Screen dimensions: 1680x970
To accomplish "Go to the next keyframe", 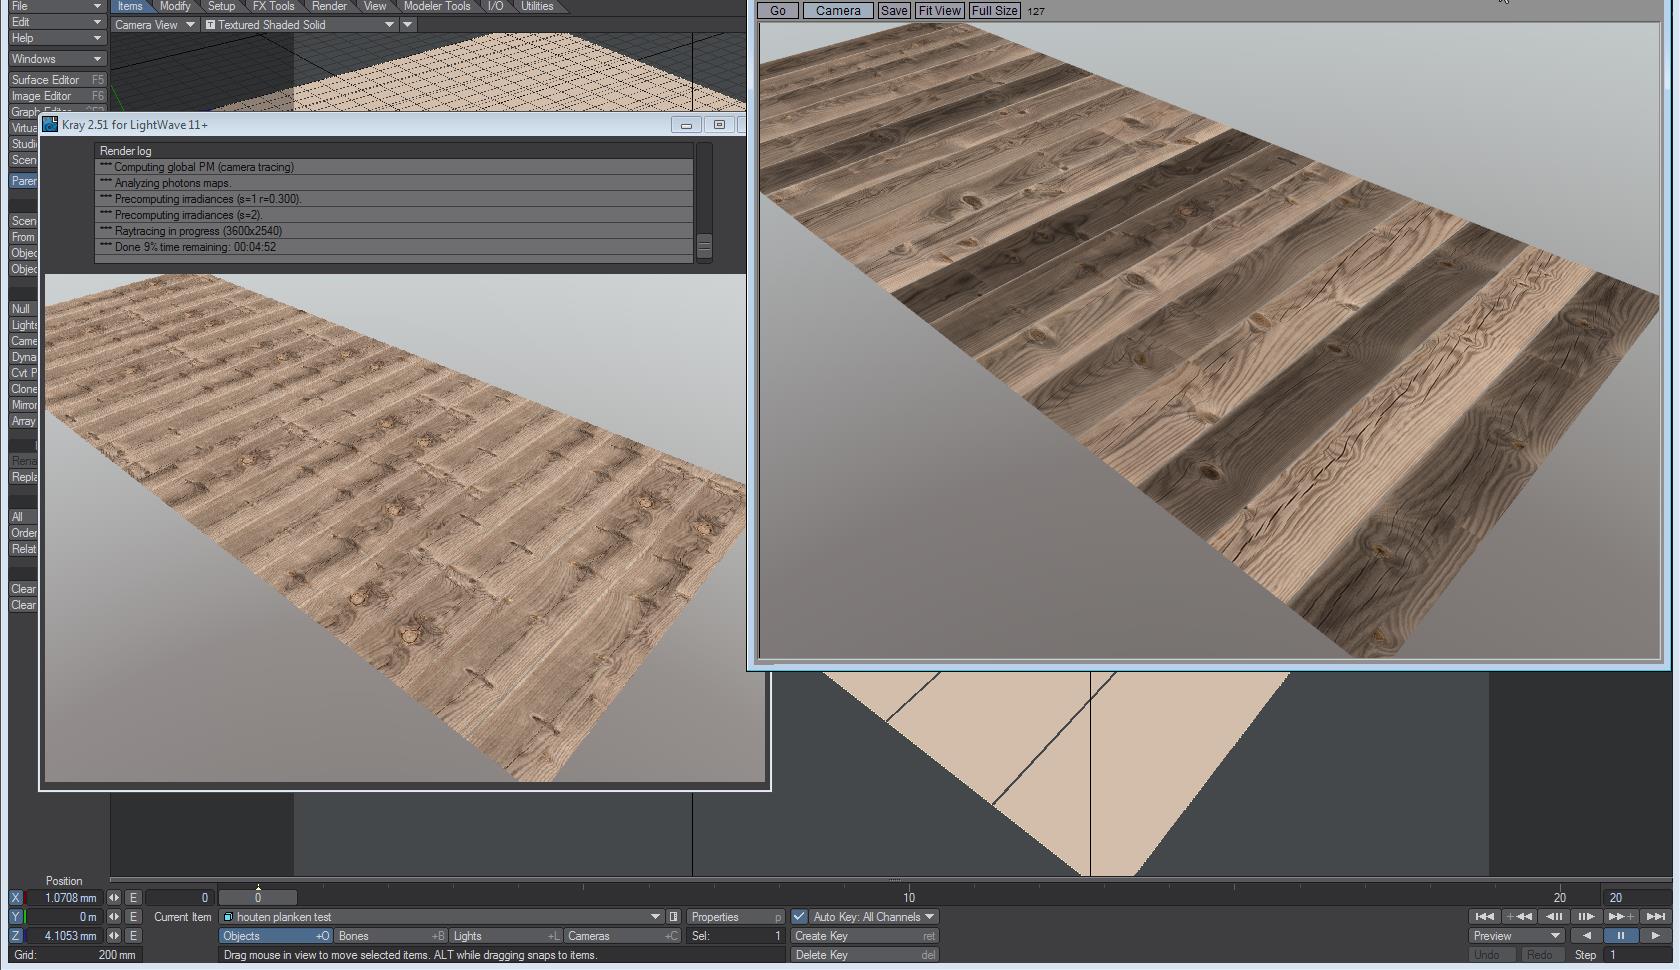I will (1620, 916).
